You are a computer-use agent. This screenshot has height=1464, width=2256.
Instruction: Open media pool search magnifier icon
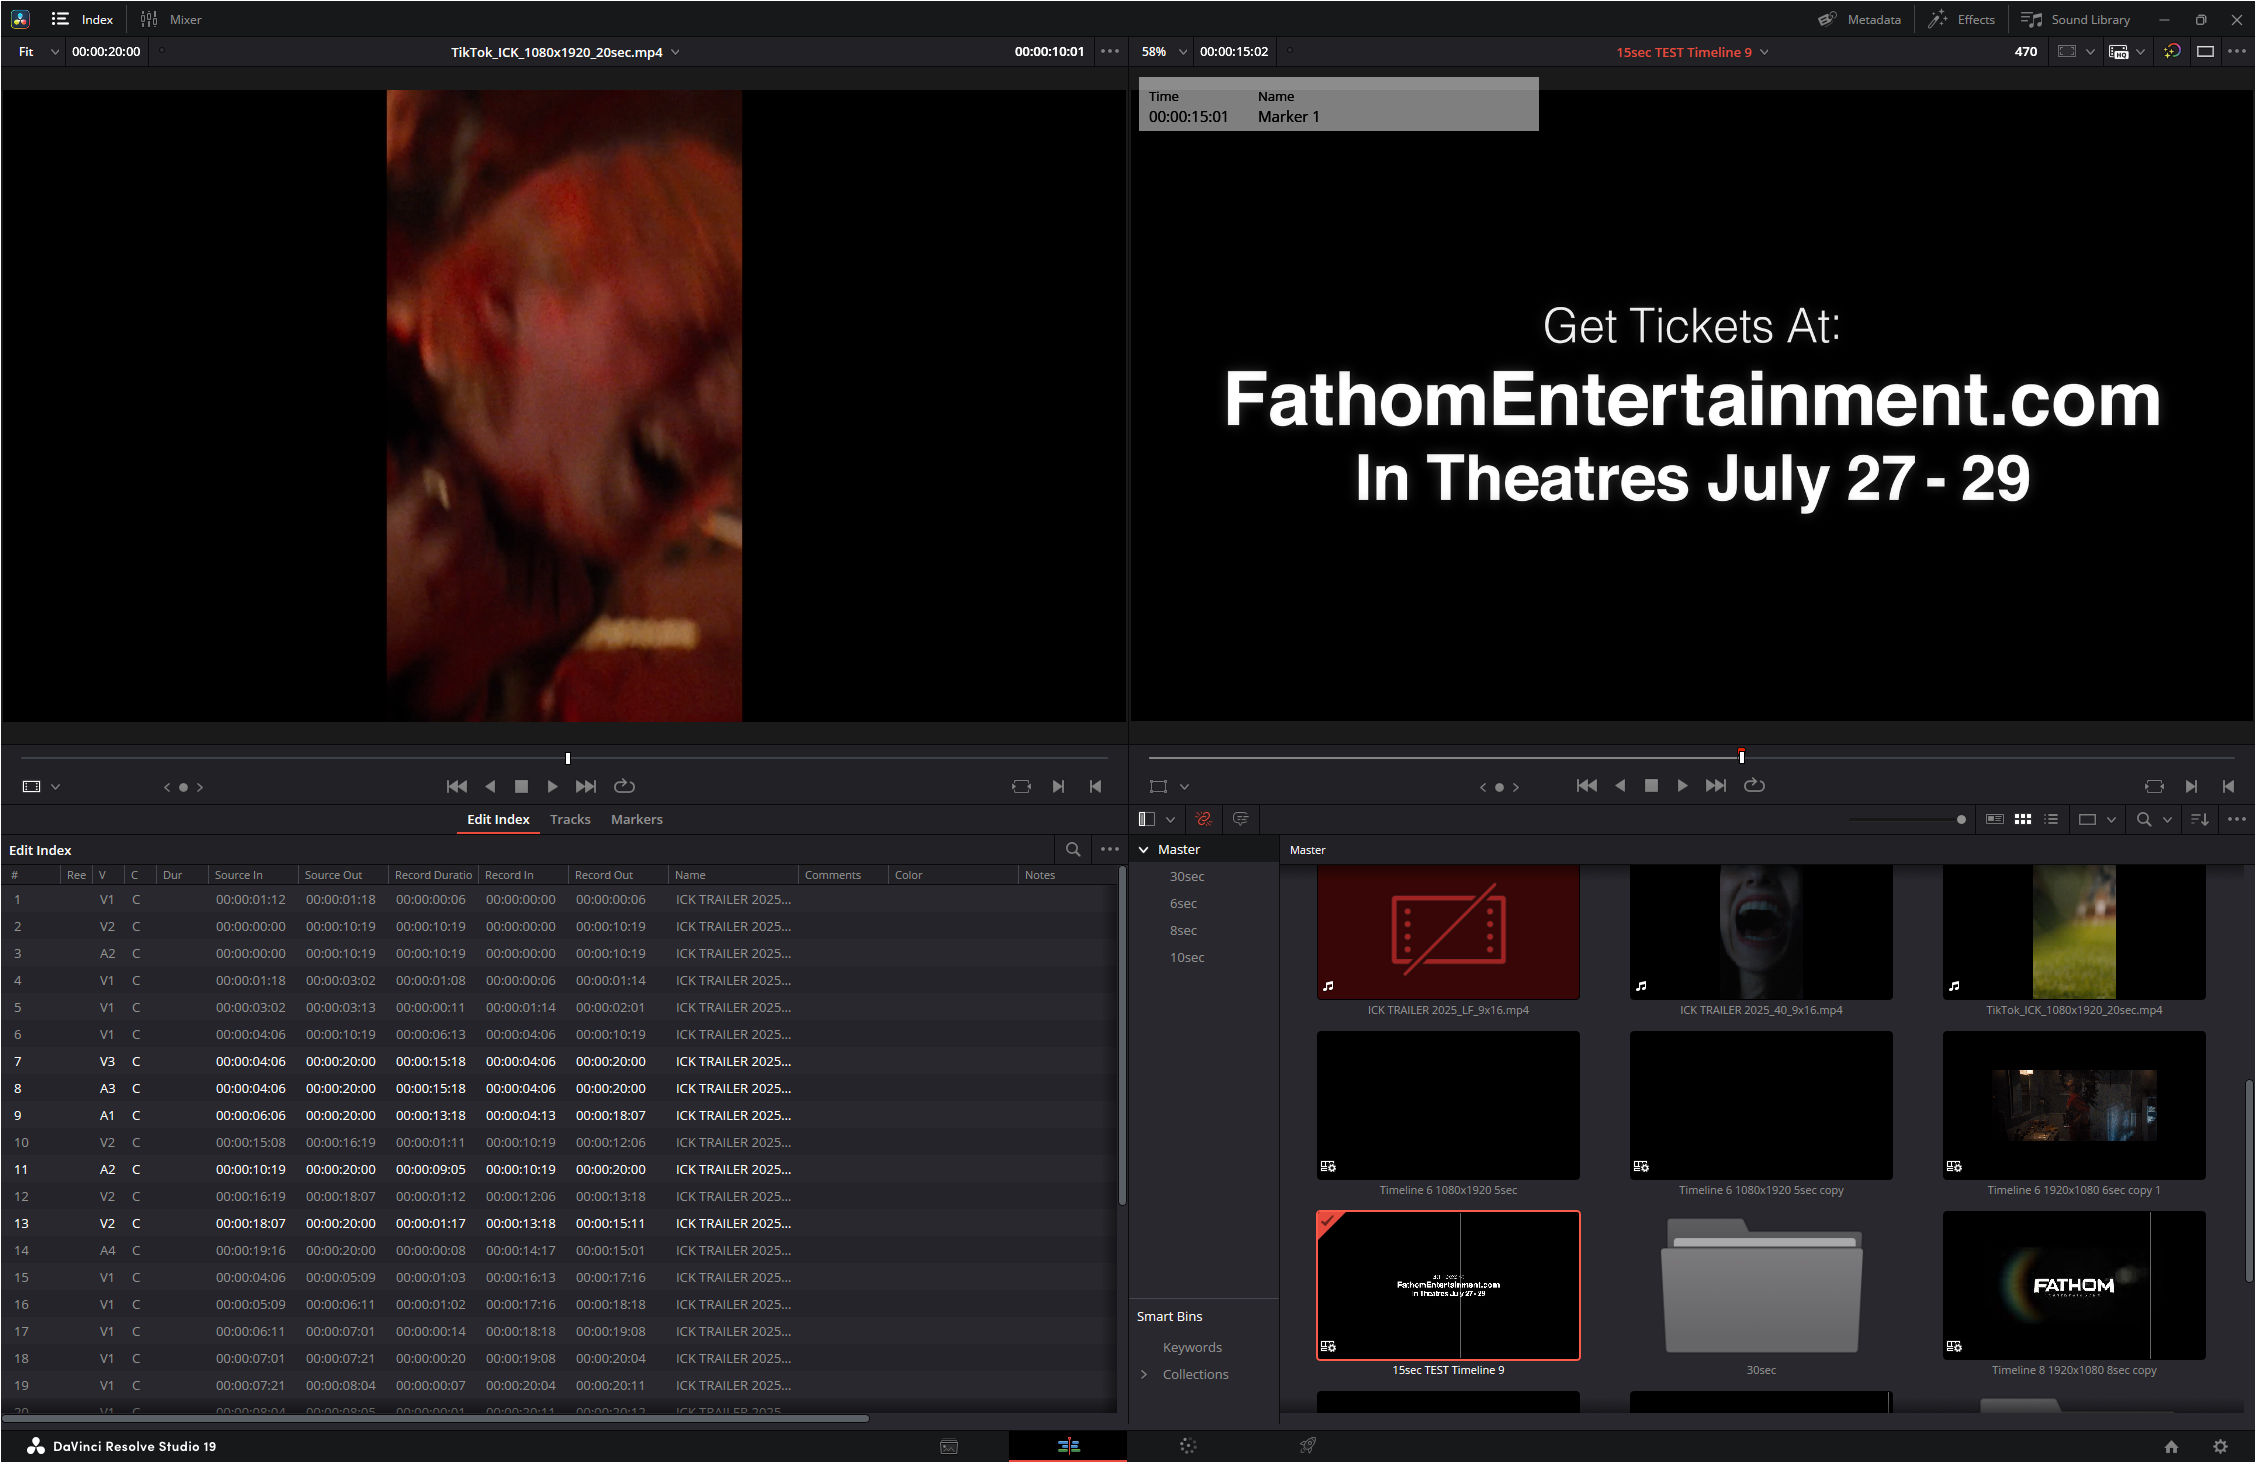(2144, 819)
